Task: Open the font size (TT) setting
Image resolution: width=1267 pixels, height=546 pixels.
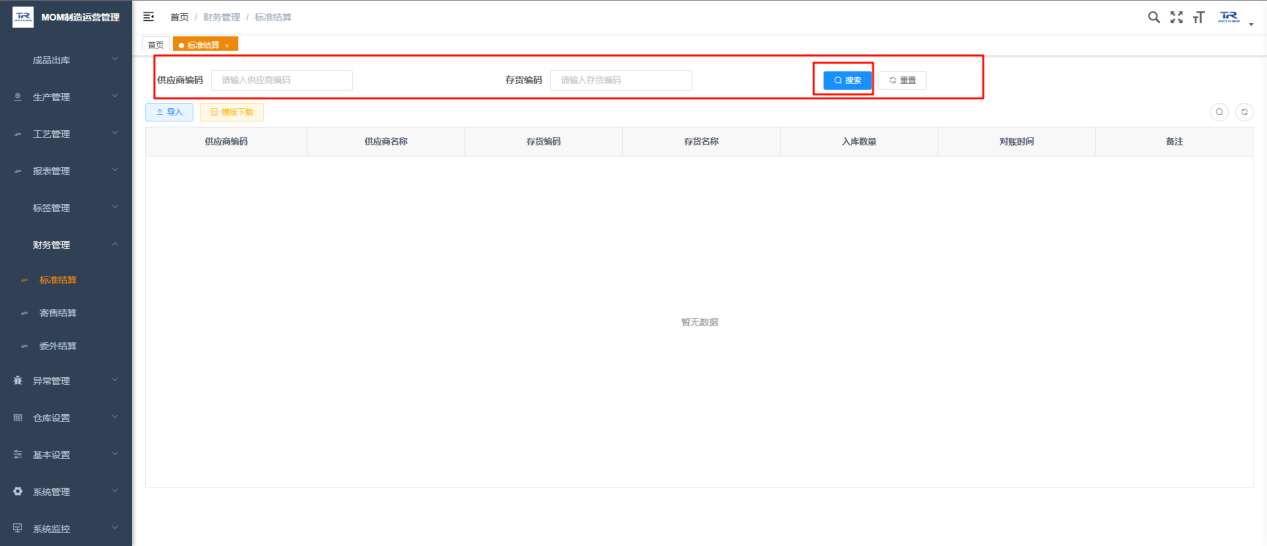Action: (1198, 17)
